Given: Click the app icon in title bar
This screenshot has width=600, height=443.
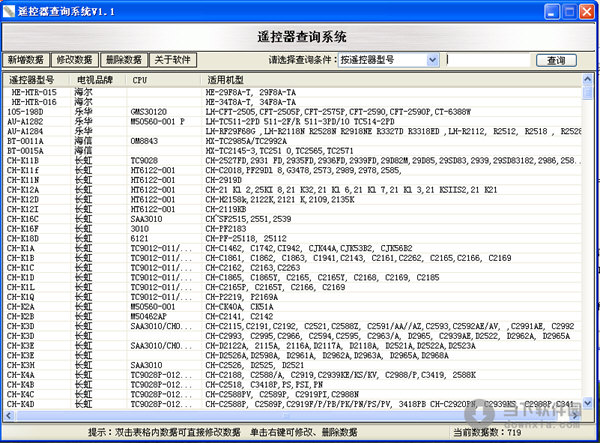Looking at the screenshot, I should tap(8, 11).
